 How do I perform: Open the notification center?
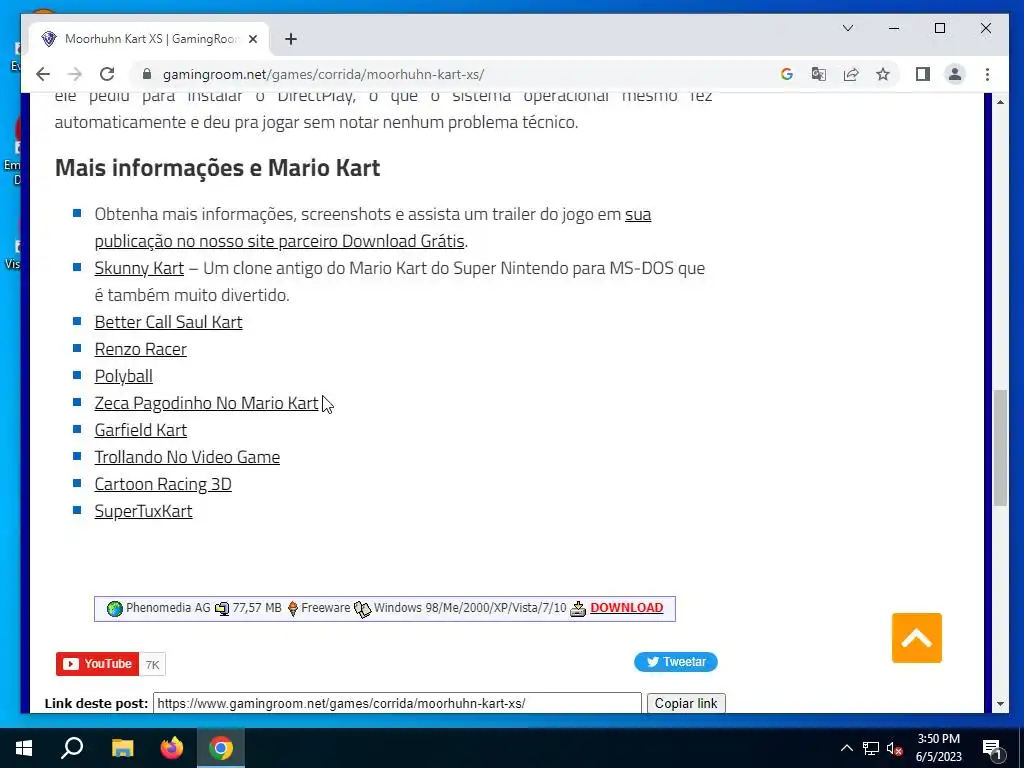click(x=992, y=748)
